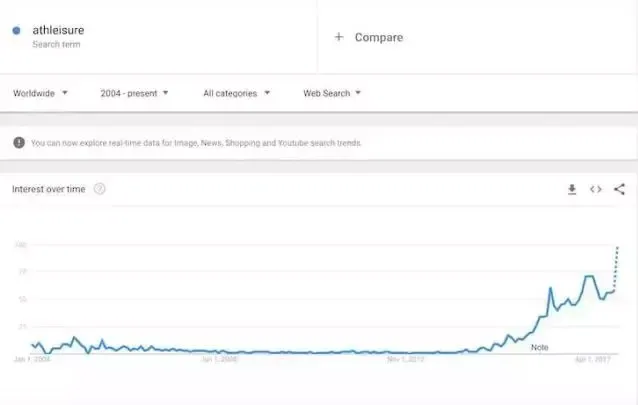Click the chart peak near 2016
The height and width of the screenshot is (405, 638).
tap(551, 288)
